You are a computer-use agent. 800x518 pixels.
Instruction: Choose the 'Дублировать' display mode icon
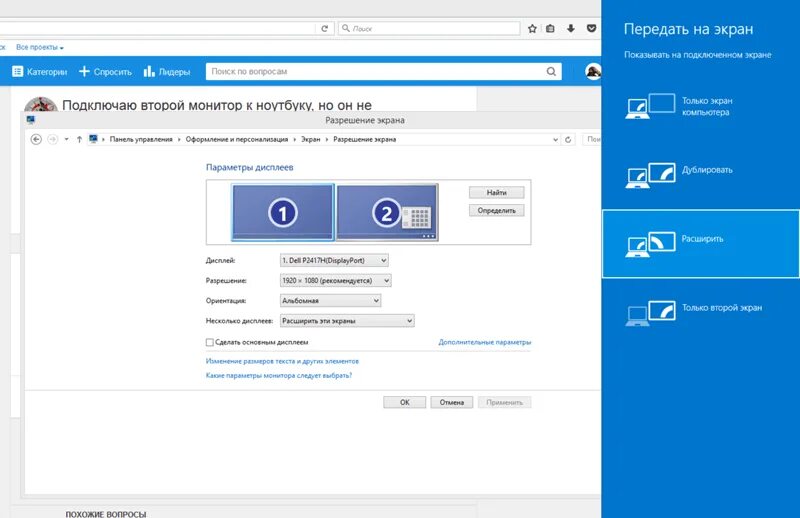coord(650,174)
